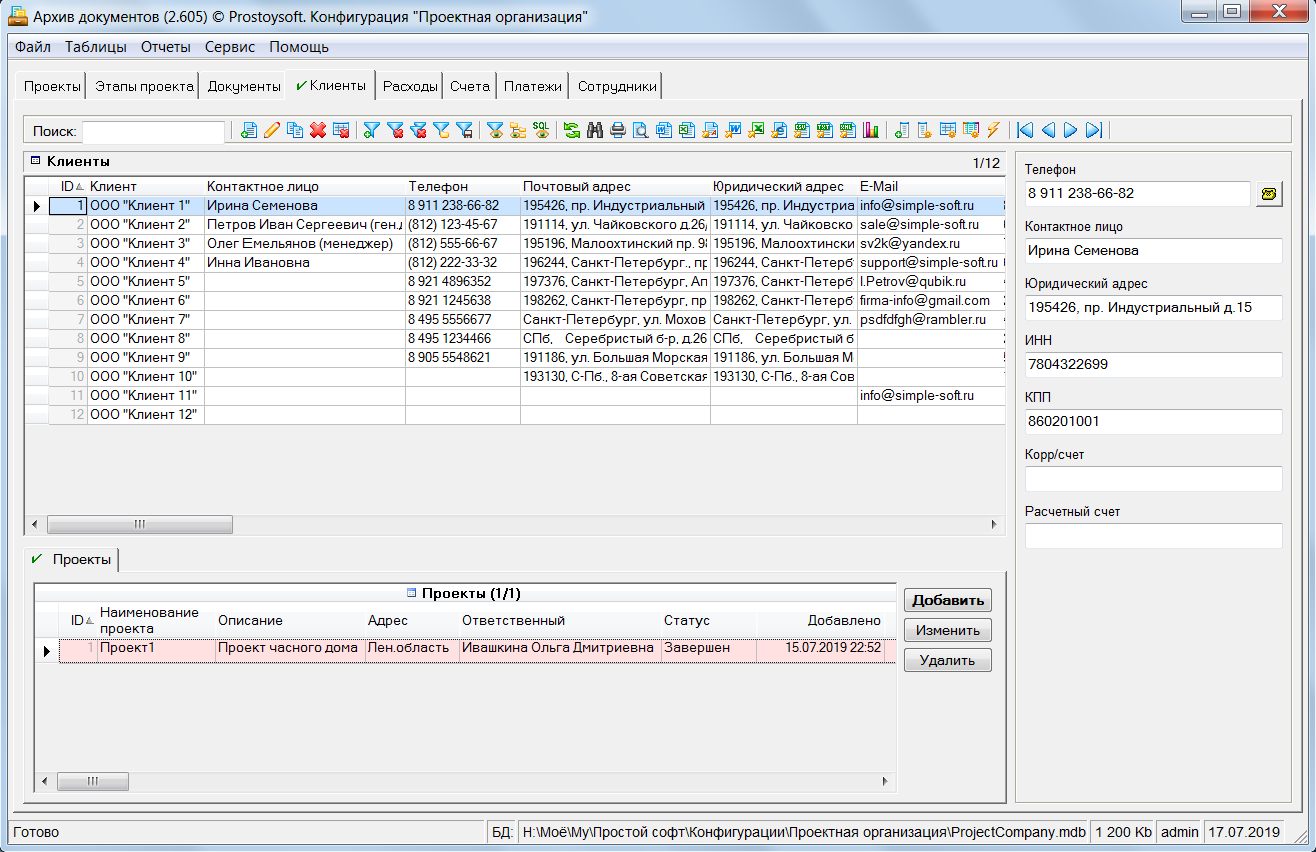Click the phone dial button beside Телефон
The width and height of the screenshot is (1316, 852).
[1268, 194]
